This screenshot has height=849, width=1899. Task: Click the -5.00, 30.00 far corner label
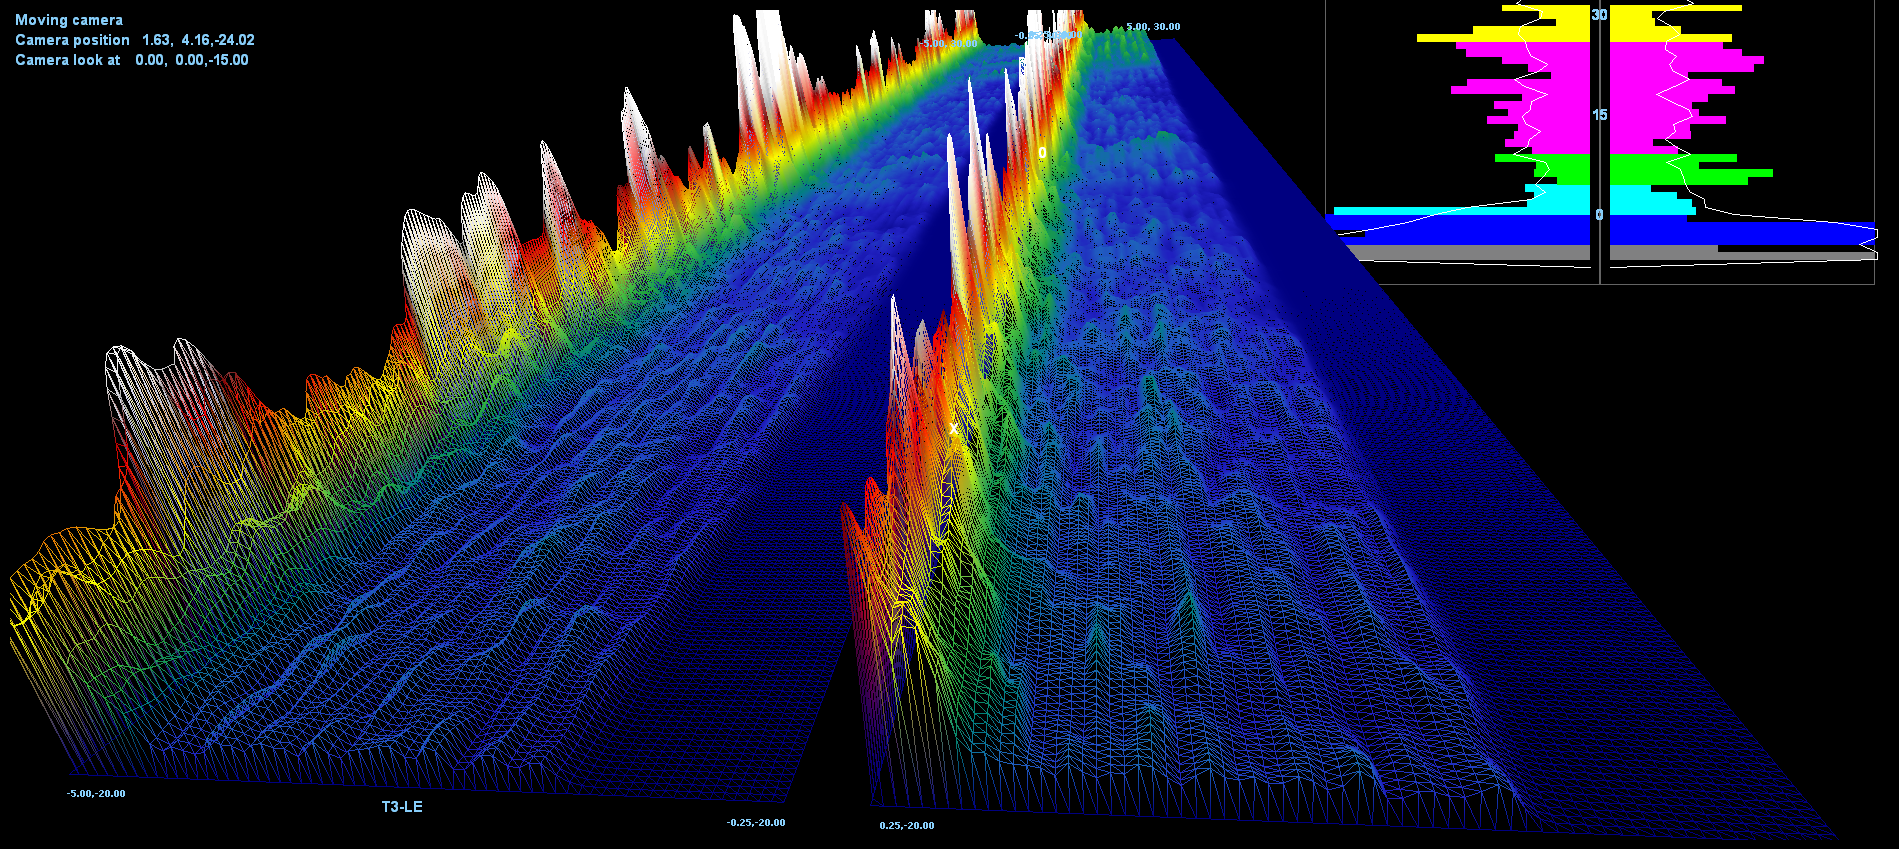click(x=949, y=44)
